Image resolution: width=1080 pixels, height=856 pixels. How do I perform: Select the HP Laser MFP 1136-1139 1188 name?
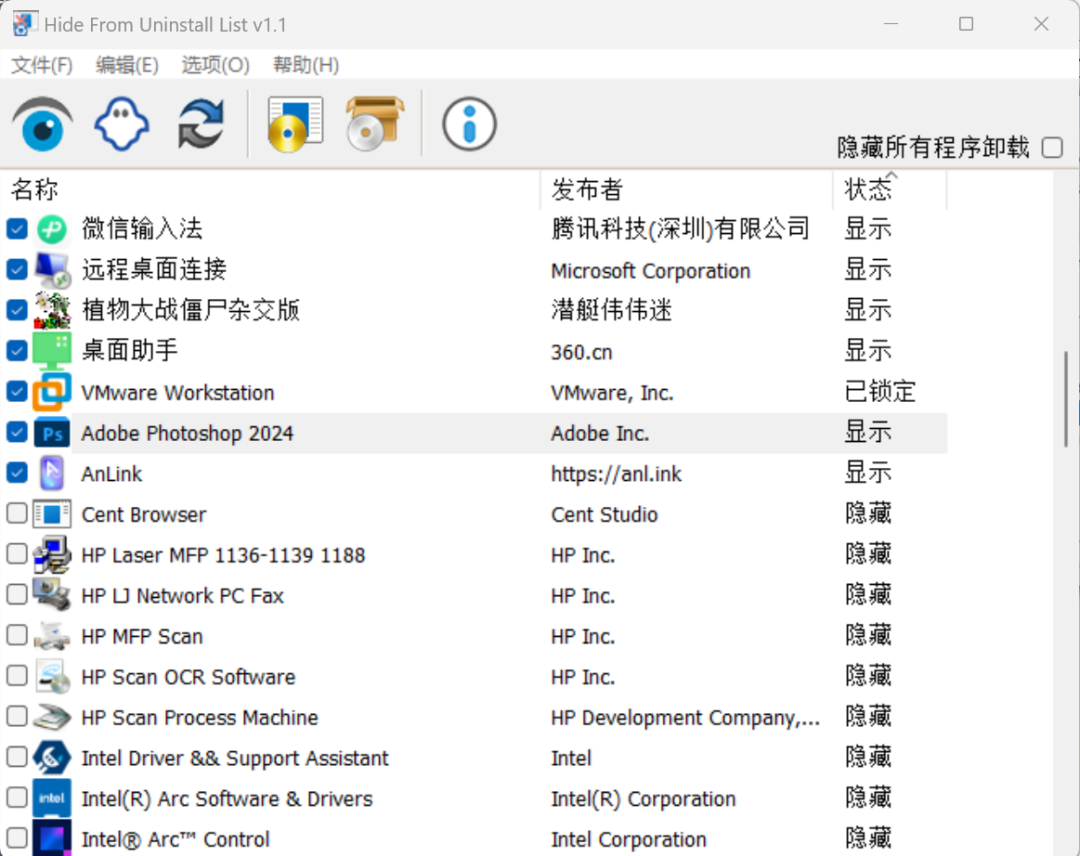coord(223,555)
